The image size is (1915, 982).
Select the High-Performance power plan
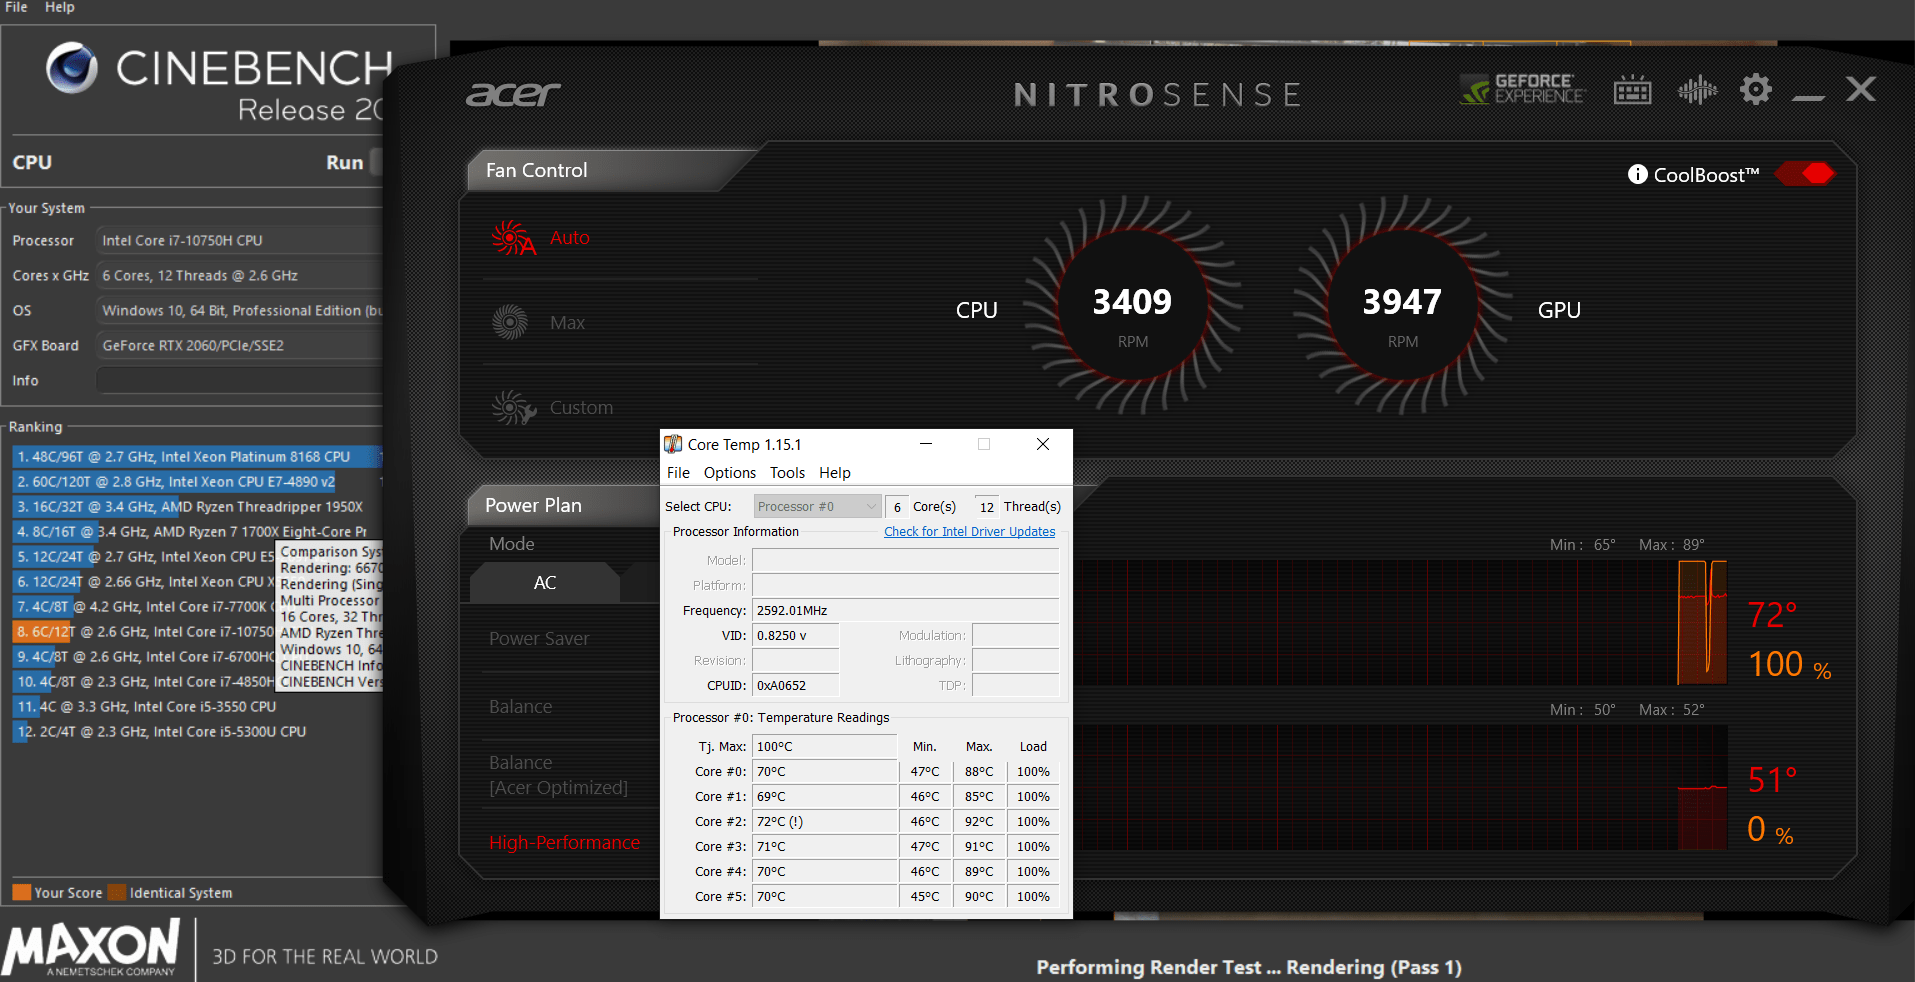click(564, 843)
